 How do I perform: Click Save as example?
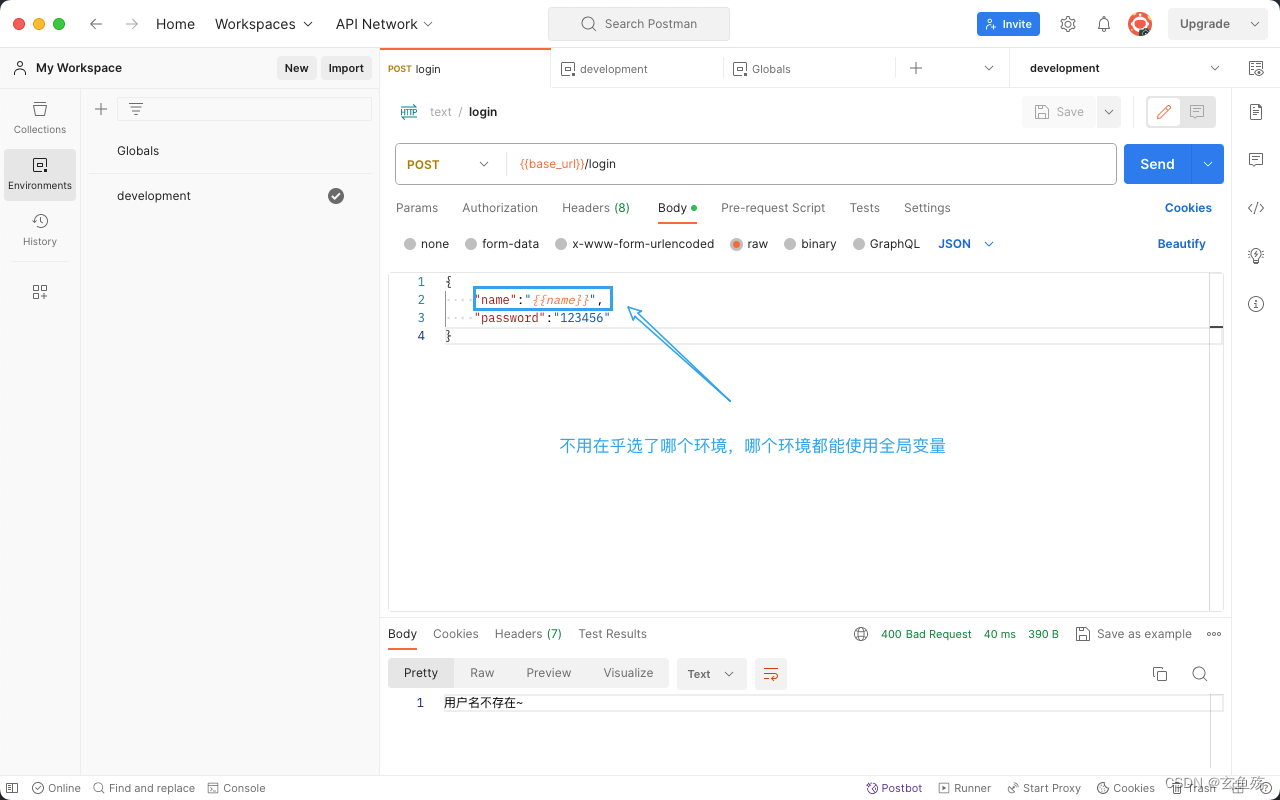pos(1134,634)
